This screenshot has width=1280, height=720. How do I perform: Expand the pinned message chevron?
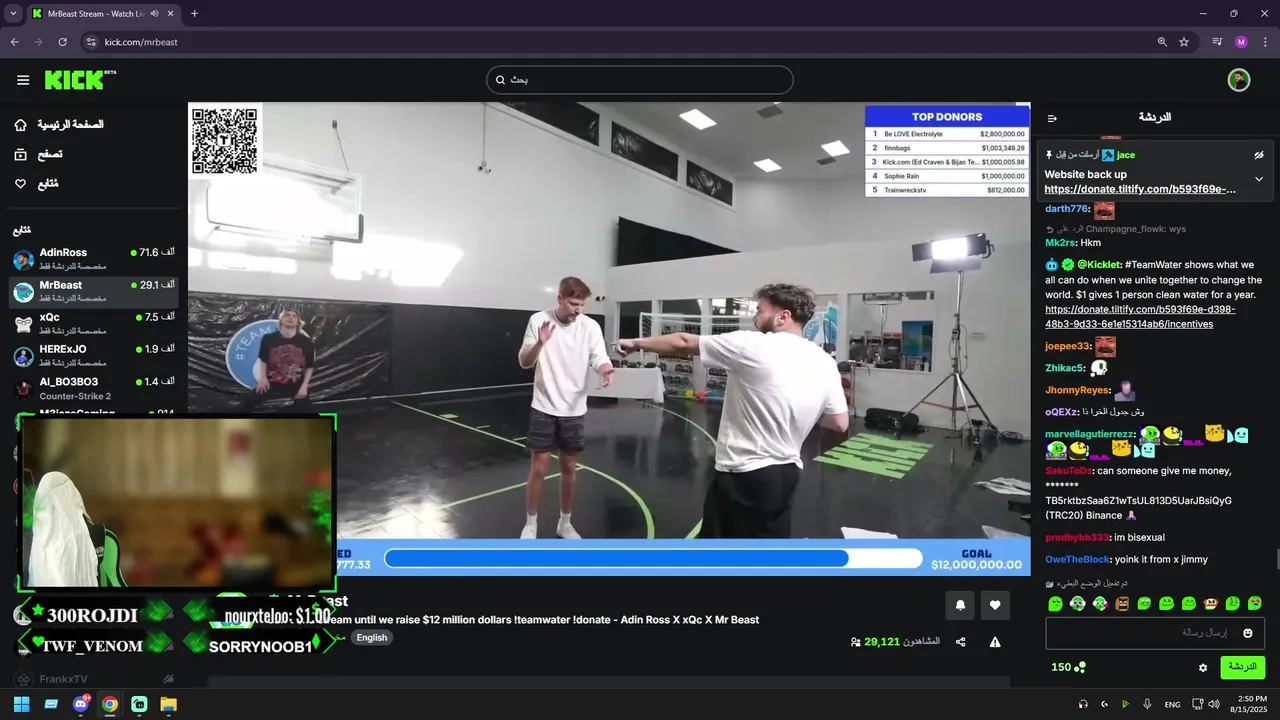click(1259, 179)
